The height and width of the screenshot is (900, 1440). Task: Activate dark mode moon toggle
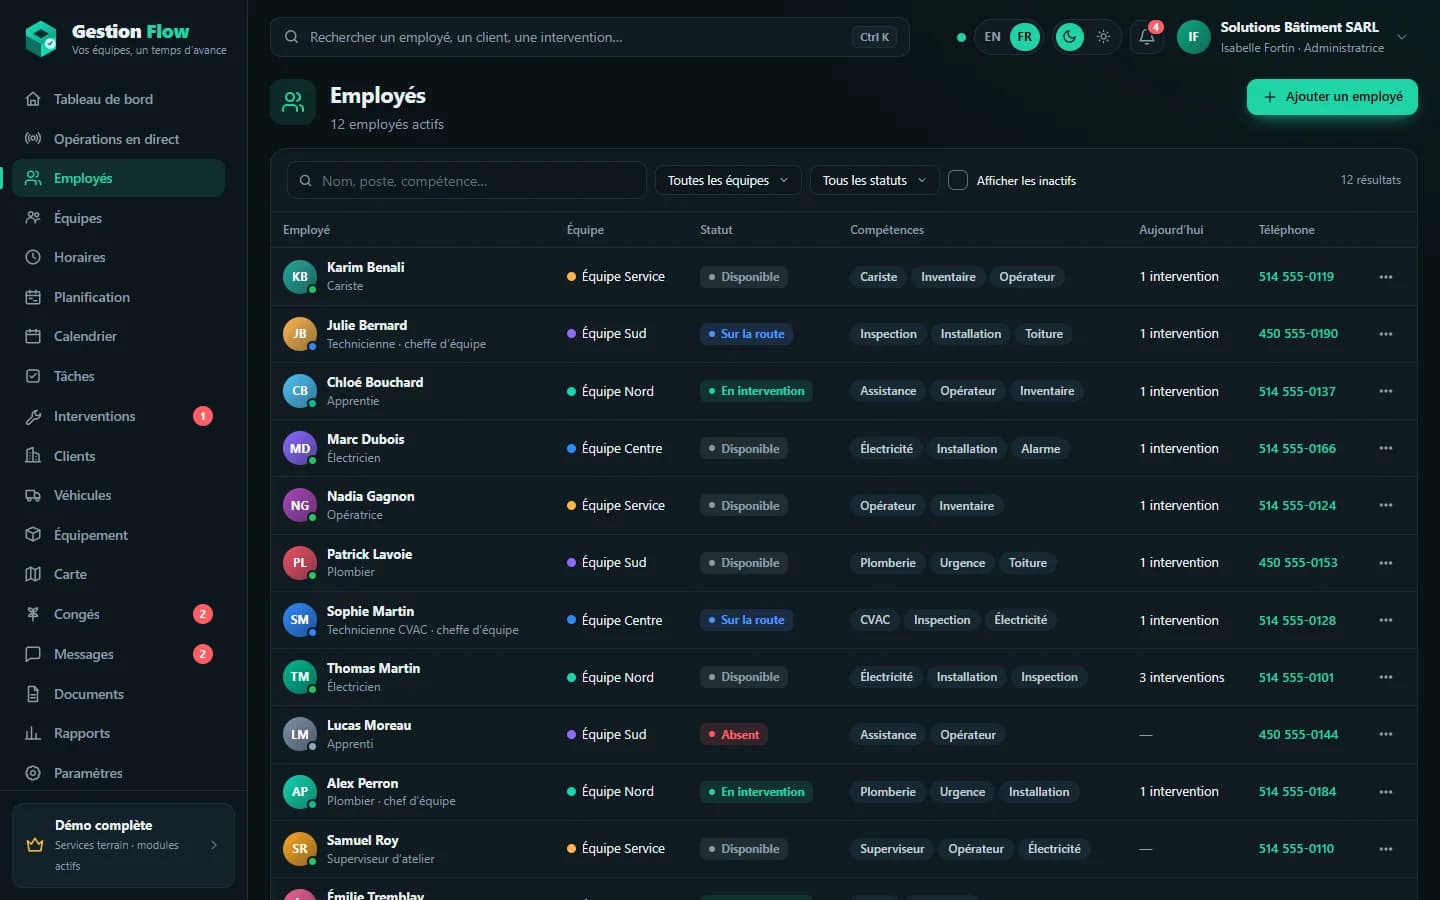click(1070, 37)
